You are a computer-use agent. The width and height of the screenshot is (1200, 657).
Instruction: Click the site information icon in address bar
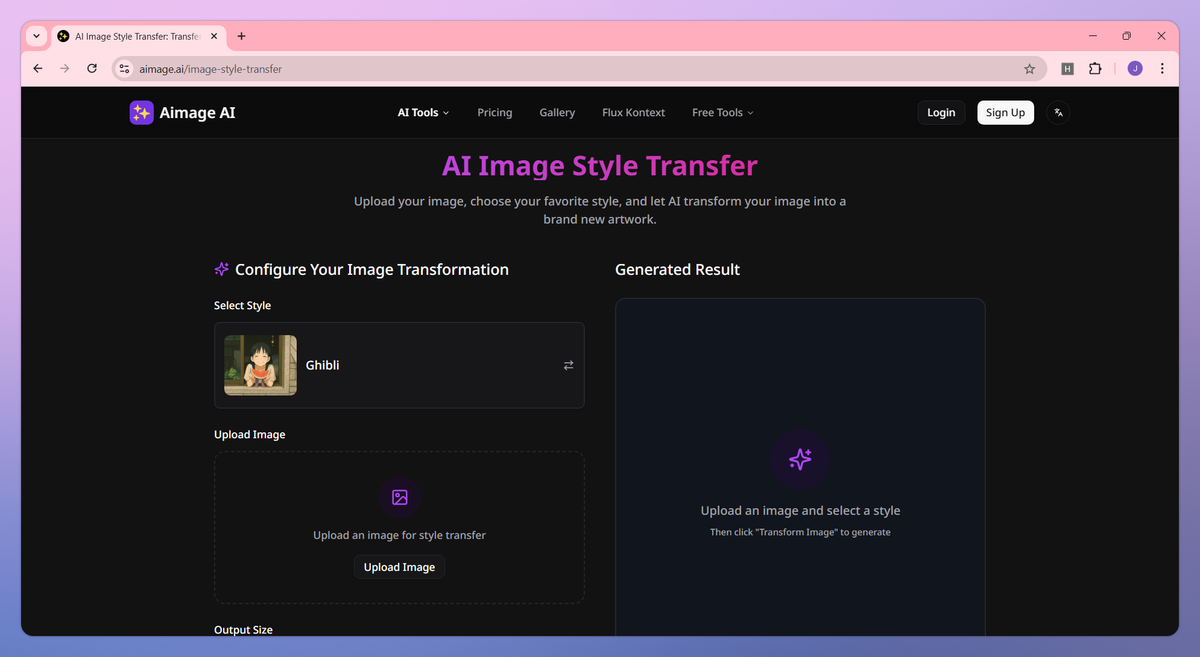[124, 69]
